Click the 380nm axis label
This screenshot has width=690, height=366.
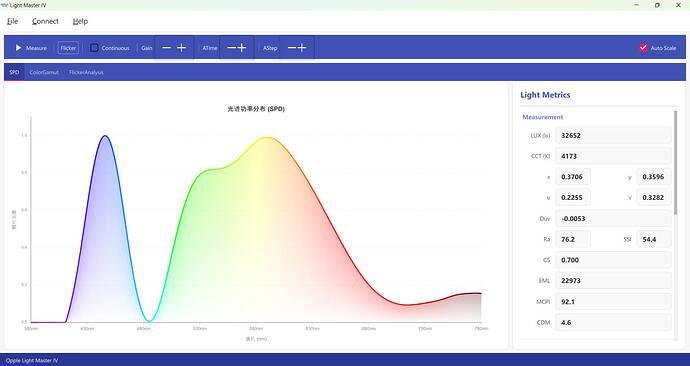coord(31,329)
